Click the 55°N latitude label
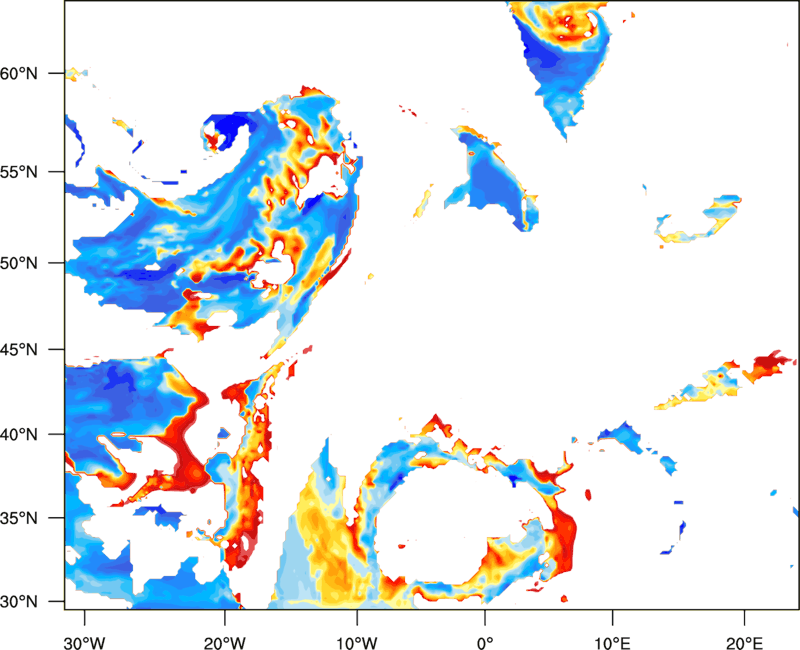Screen dimensions: 800x650 click(19, 172)
